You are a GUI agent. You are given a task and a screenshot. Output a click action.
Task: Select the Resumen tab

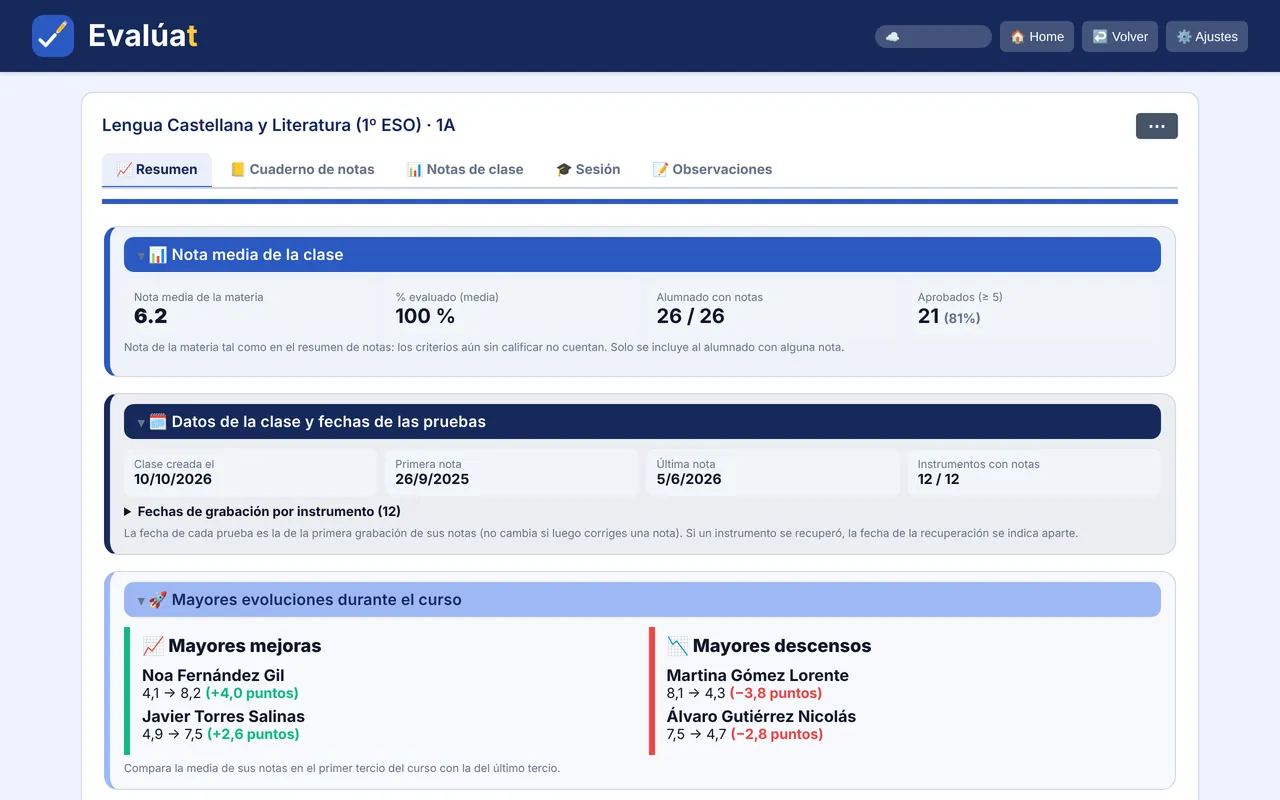coord(157,170)
